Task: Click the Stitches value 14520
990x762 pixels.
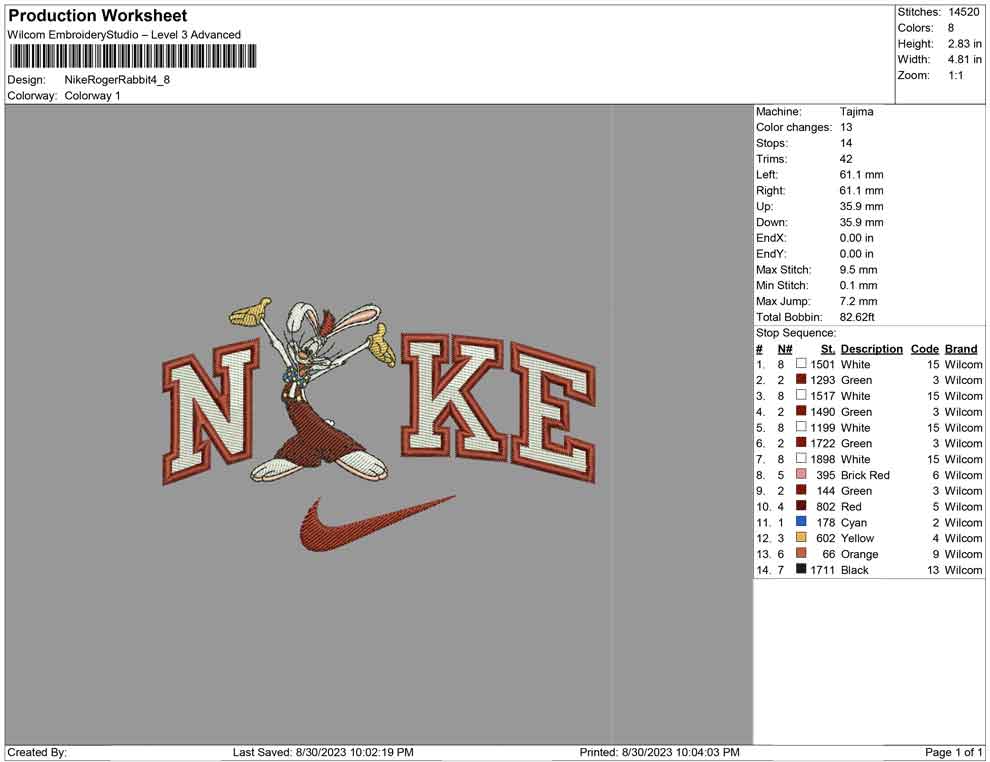Action: (963, 12)
